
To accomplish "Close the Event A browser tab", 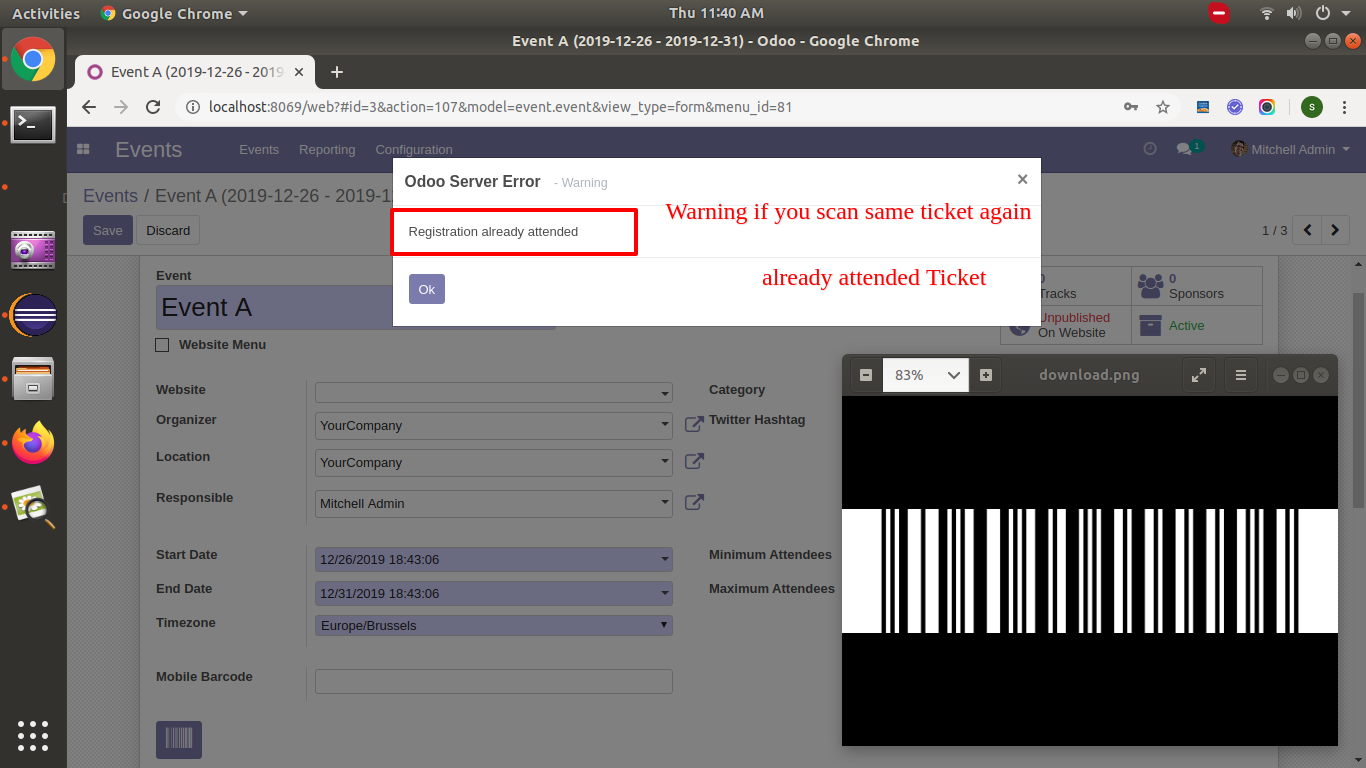I will tap(299, 72).
